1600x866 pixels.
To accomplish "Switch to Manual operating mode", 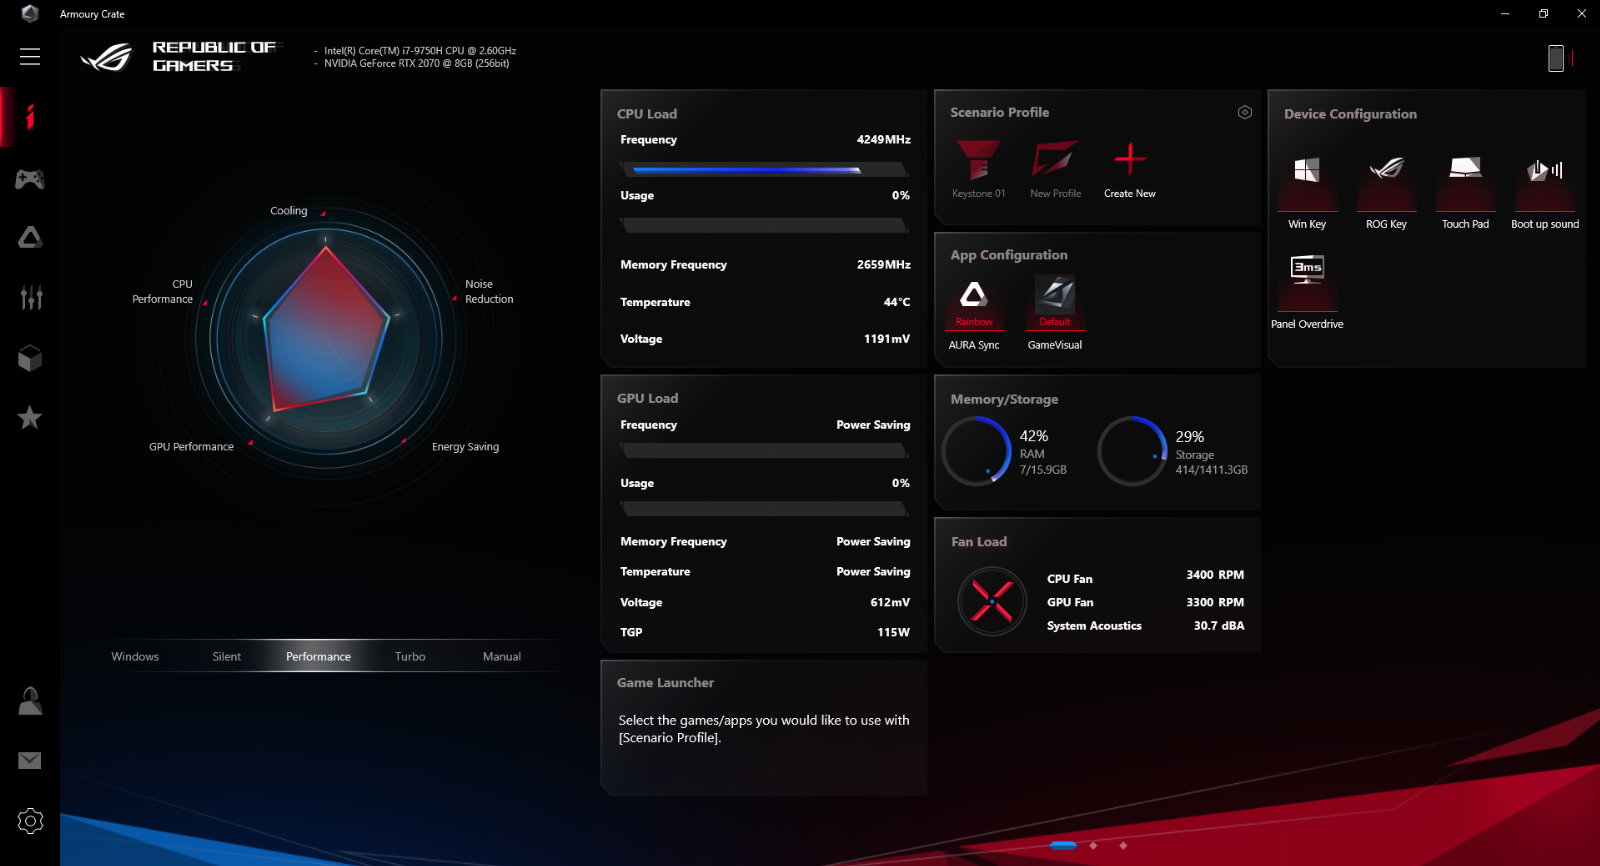I will pos(502,657).
